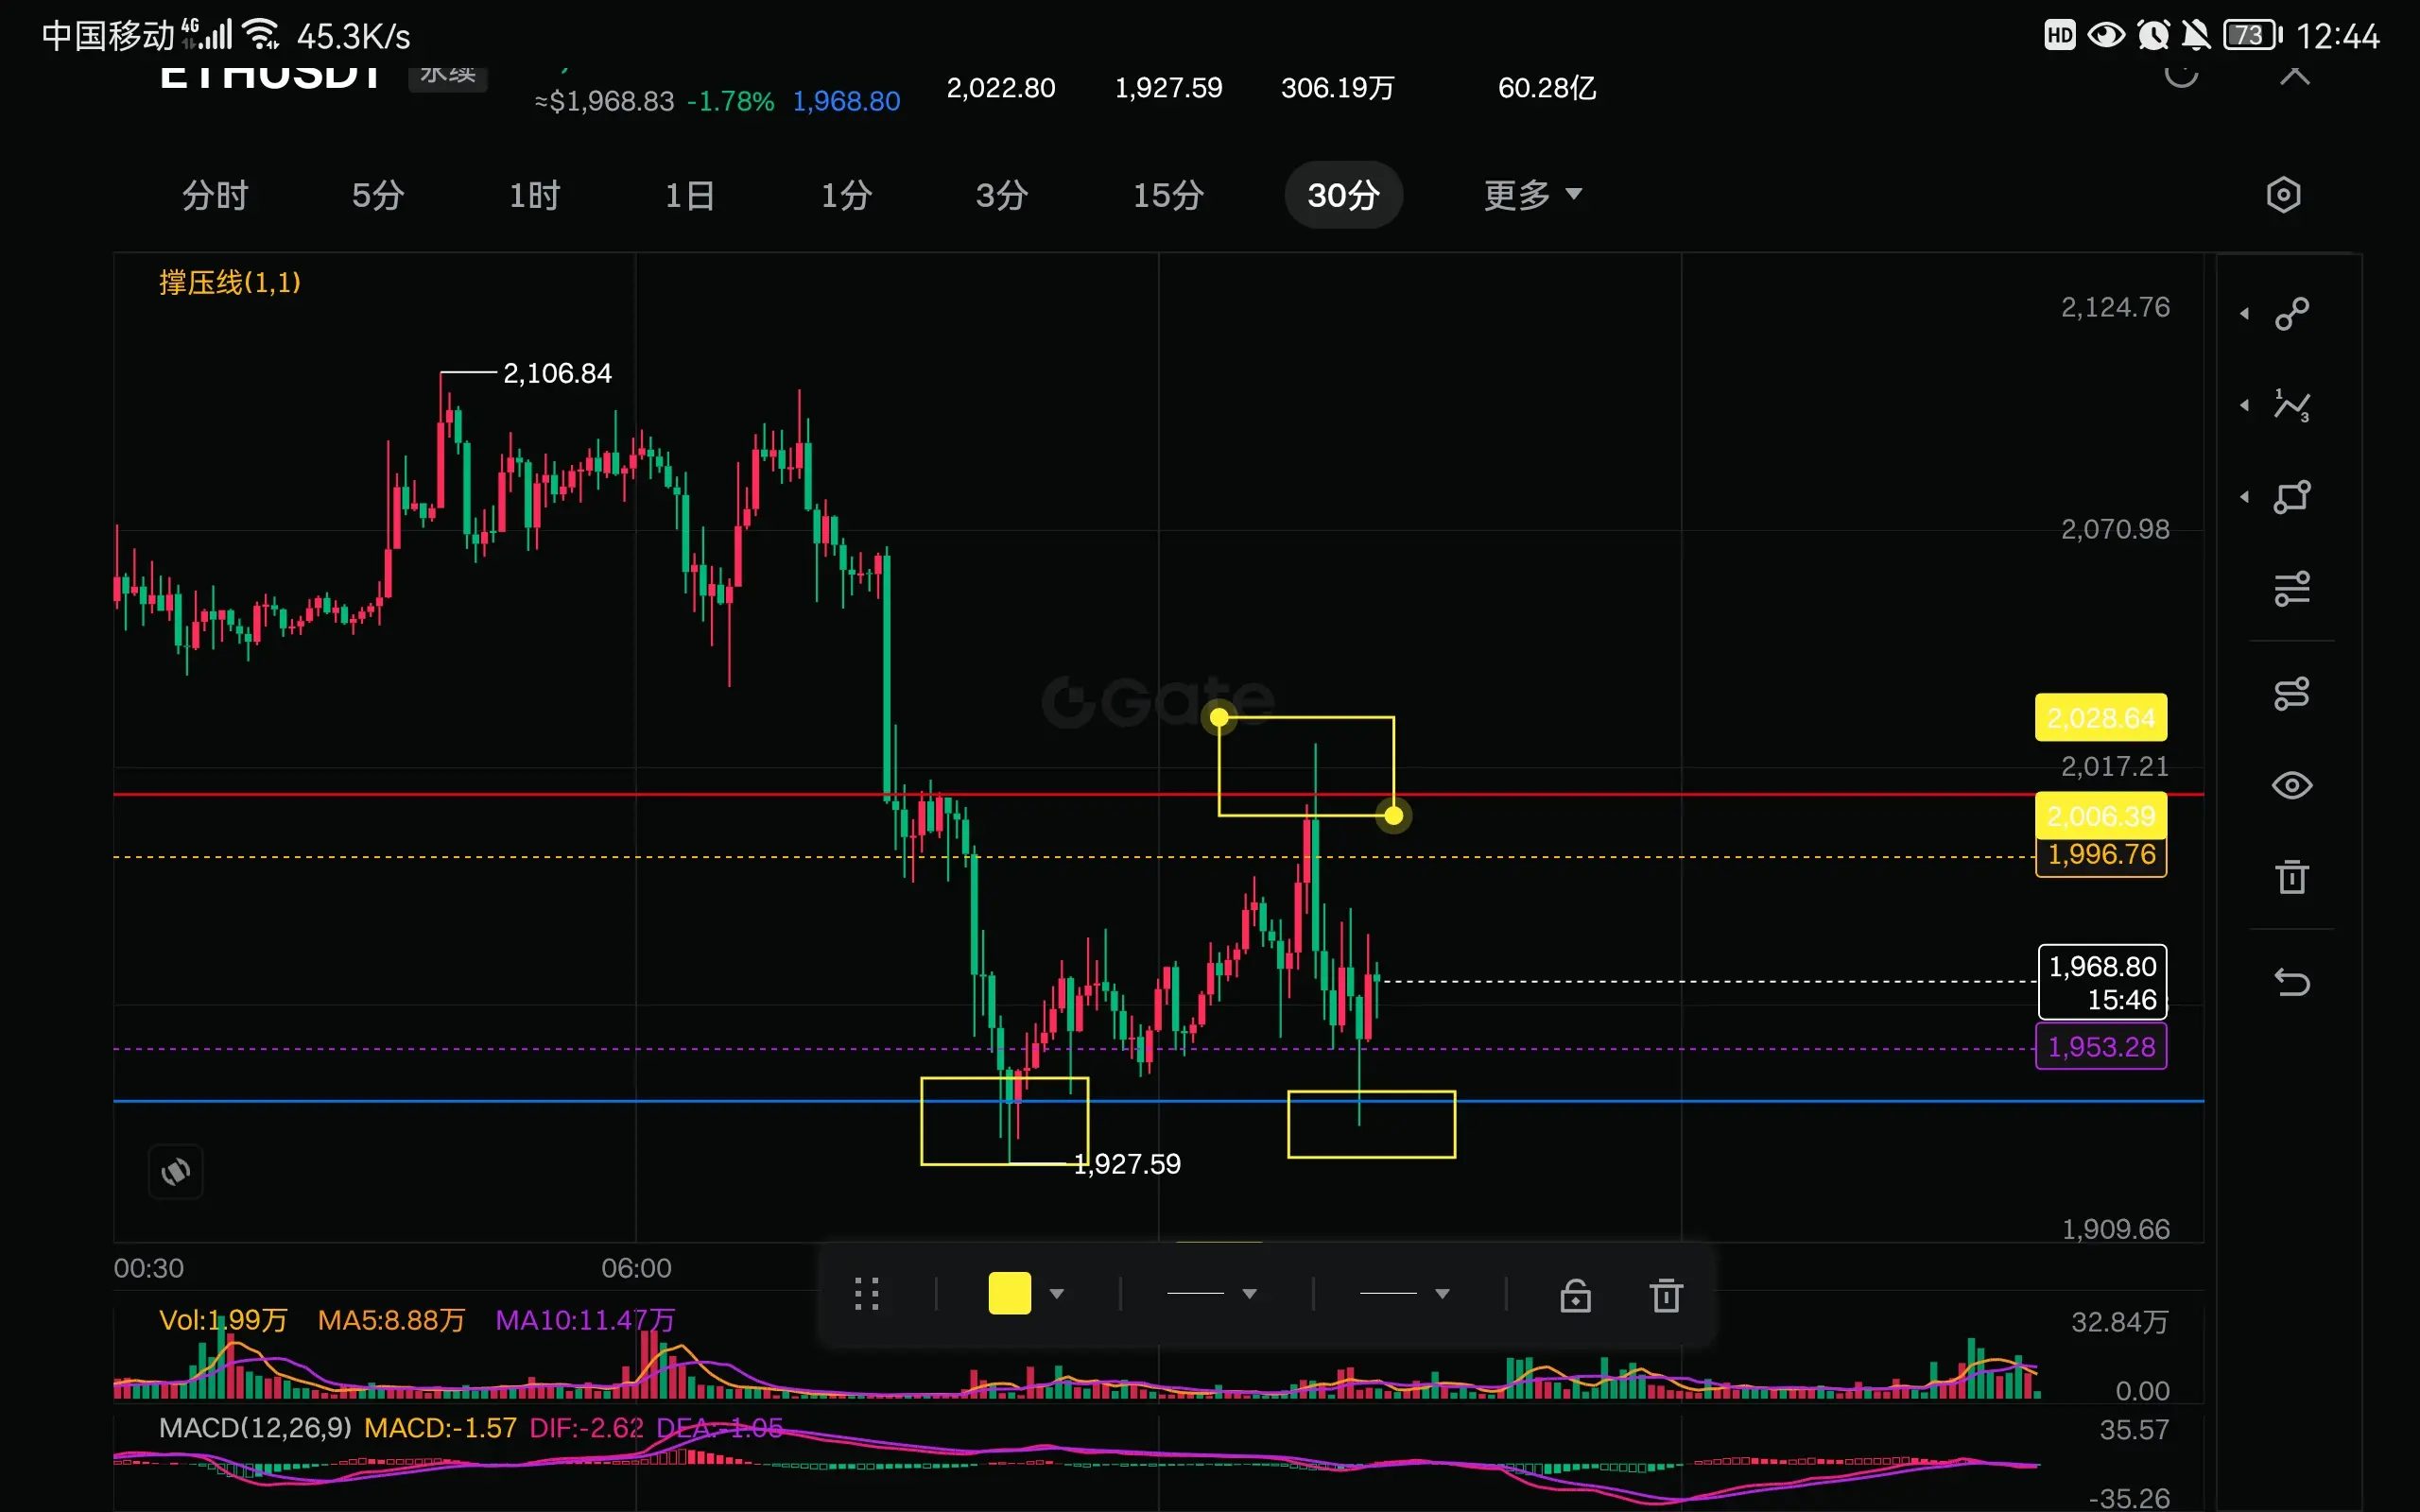The height and width of the screenshot is (1512, 2420).
Task: Click the floating toolbar drag handle
Action: pyautogui.click(x=866, y=1294)
